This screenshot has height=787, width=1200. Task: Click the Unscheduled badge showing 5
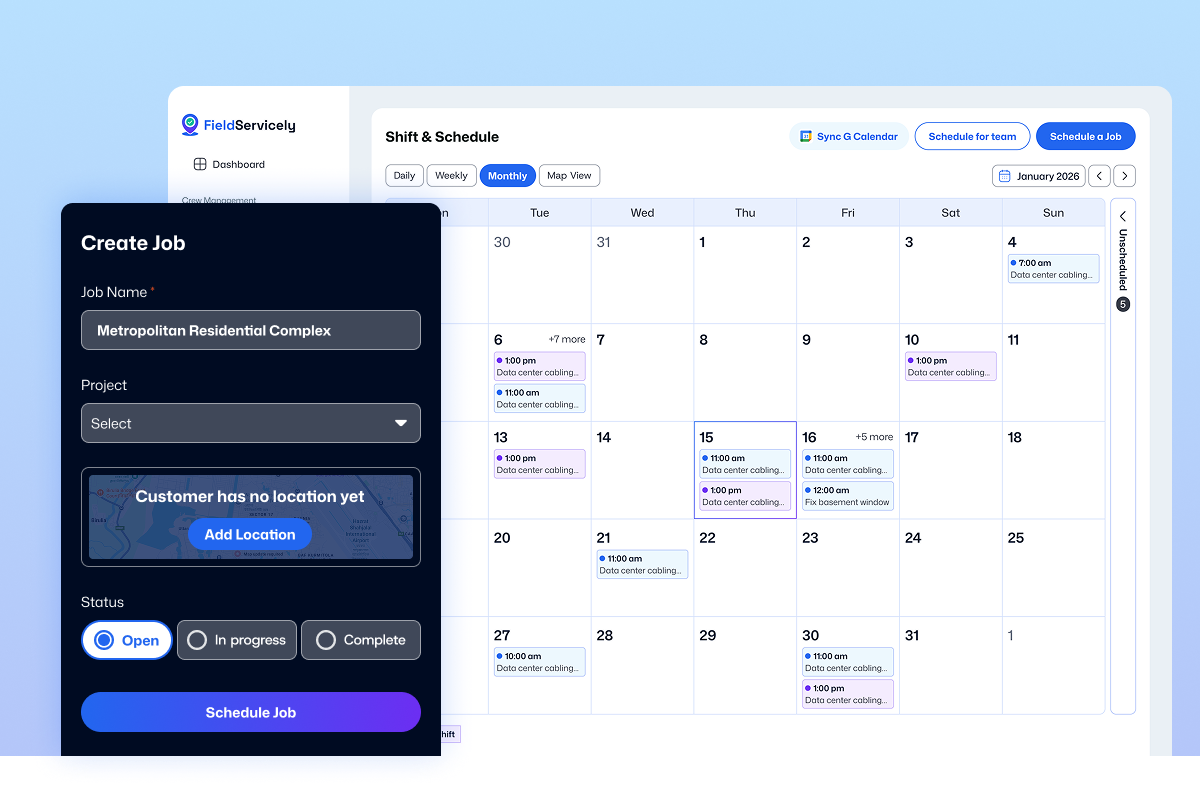[x=1122, y=304]
